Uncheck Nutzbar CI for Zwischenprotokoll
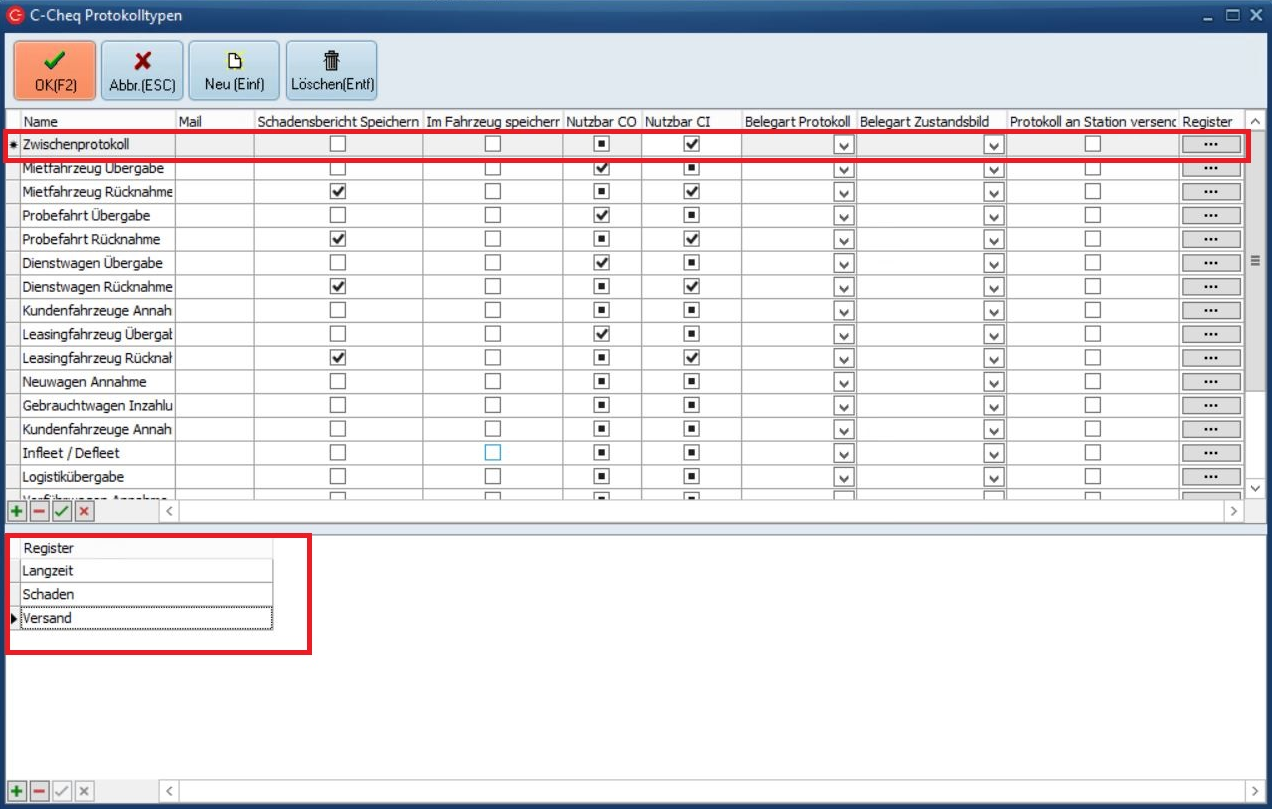The height and width of the screenshot is (809, 1272). [691, 144]
